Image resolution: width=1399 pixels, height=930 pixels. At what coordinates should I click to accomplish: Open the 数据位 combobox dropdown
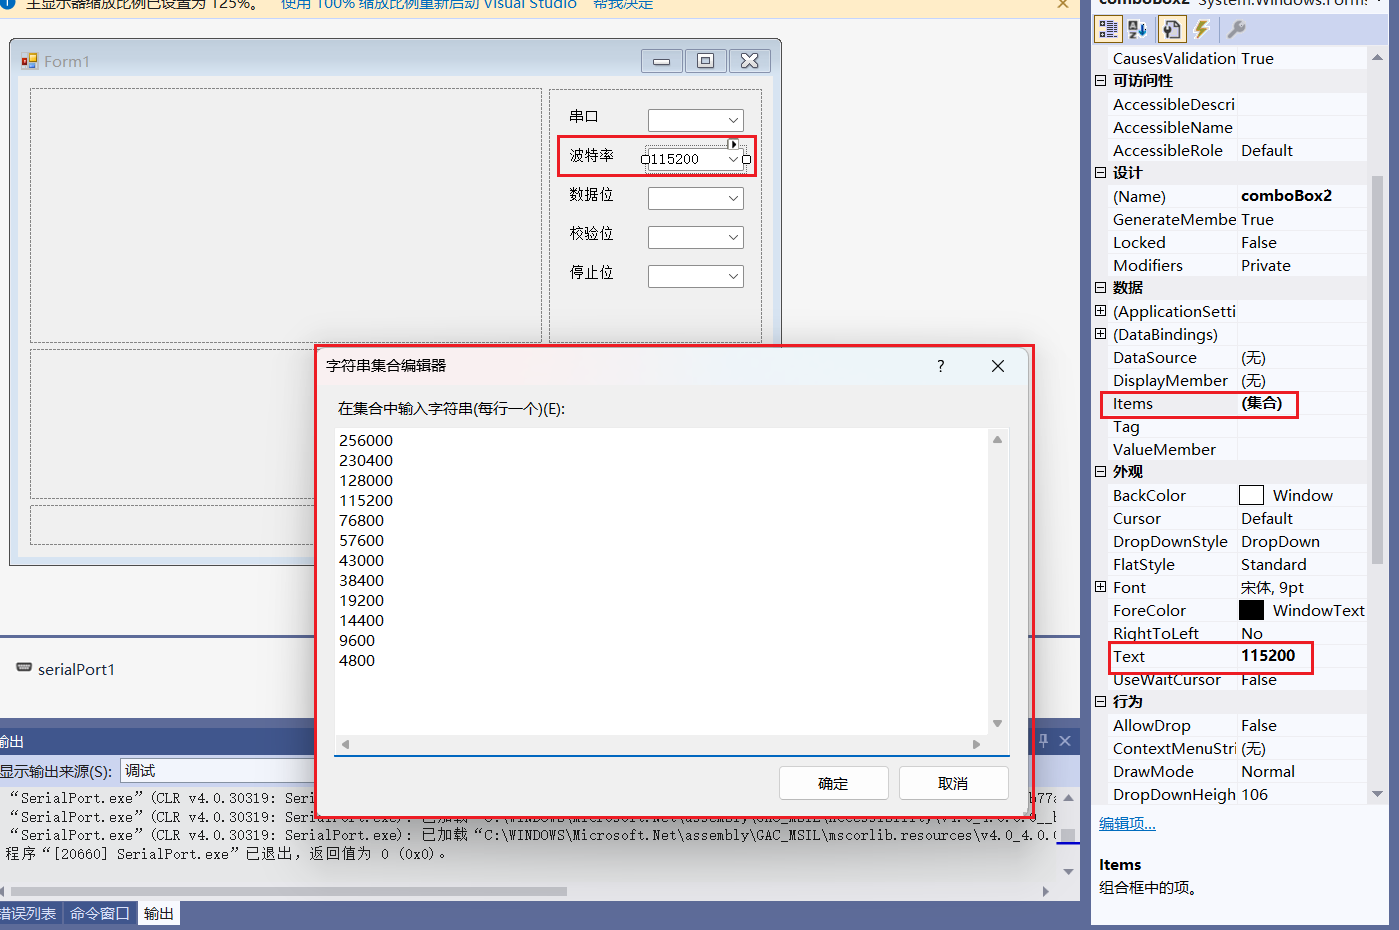734,198
